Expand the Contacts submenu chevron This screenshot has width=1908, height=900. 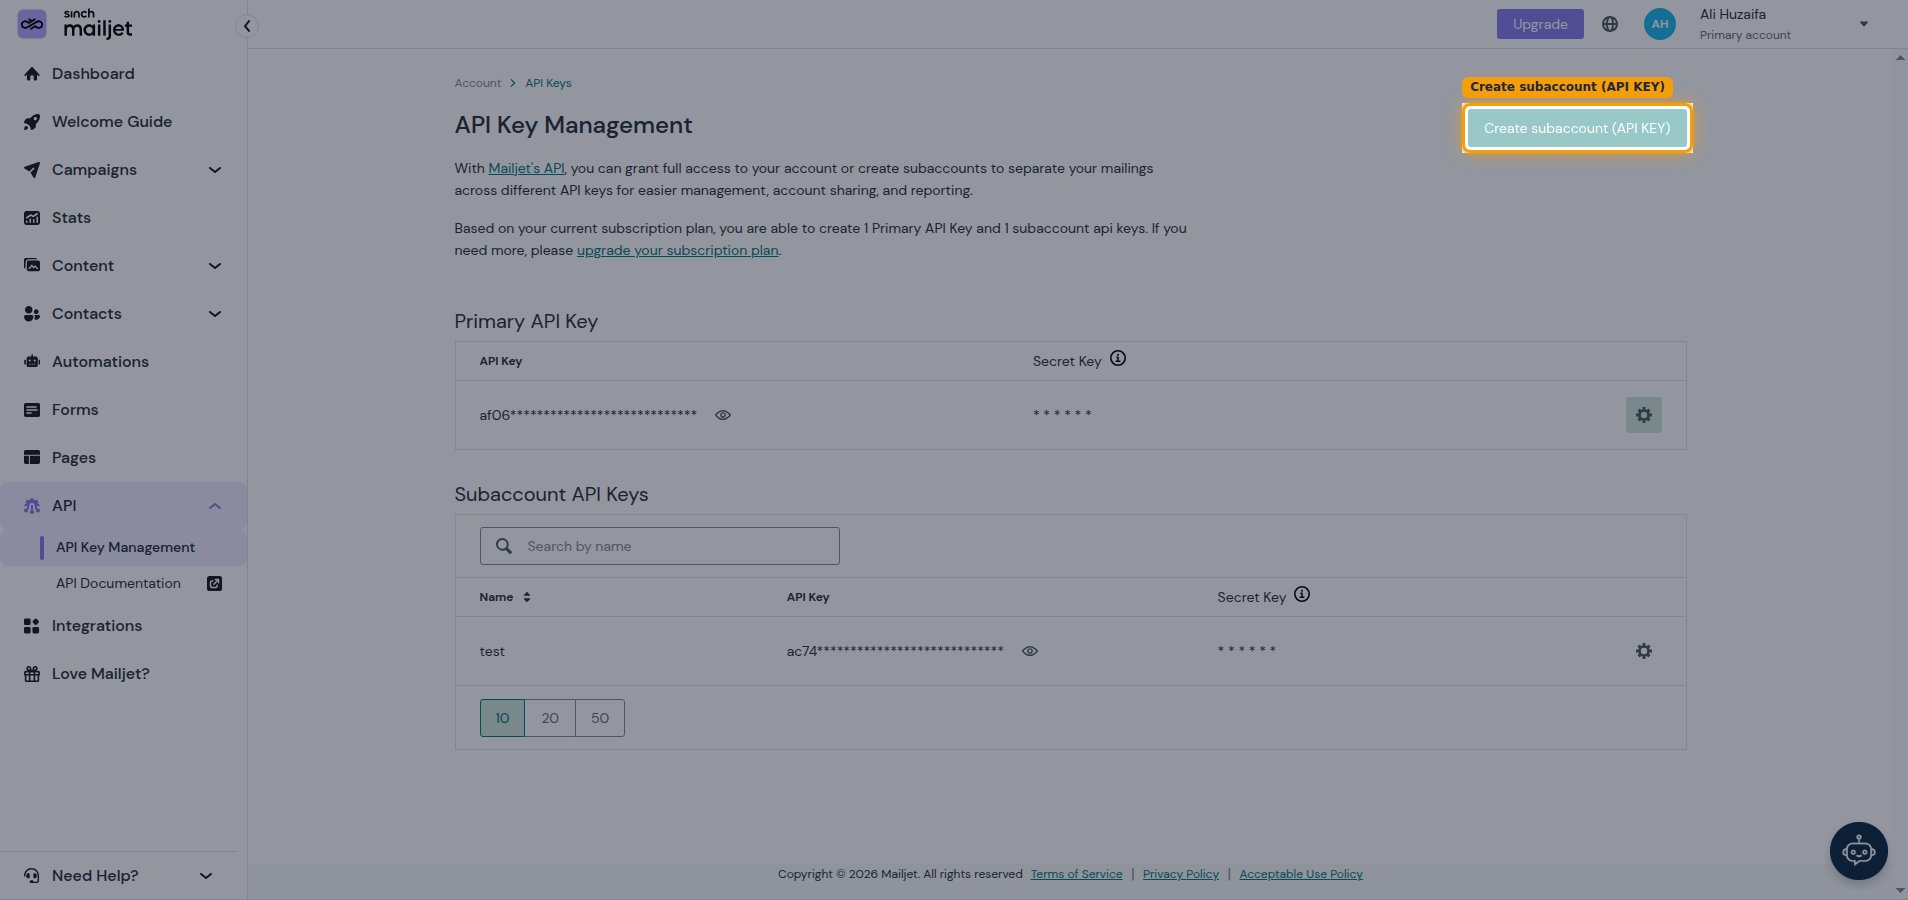[x=215, y=314]
